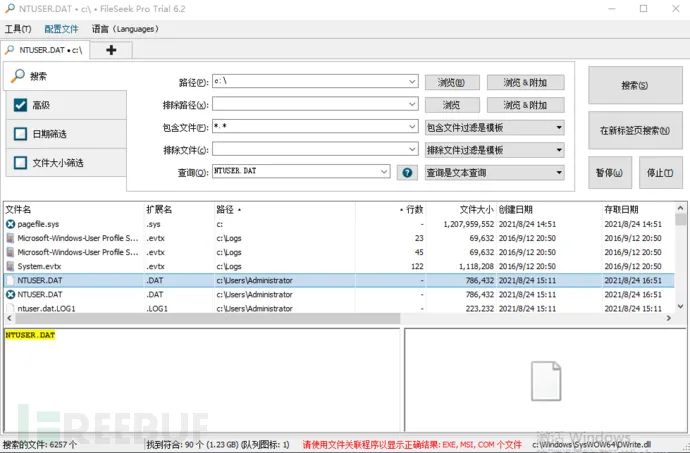Viewport: 690px width, 453px height.
Task: Enable the 文件大小筛选 checkbox
Action: pos(20,163)
